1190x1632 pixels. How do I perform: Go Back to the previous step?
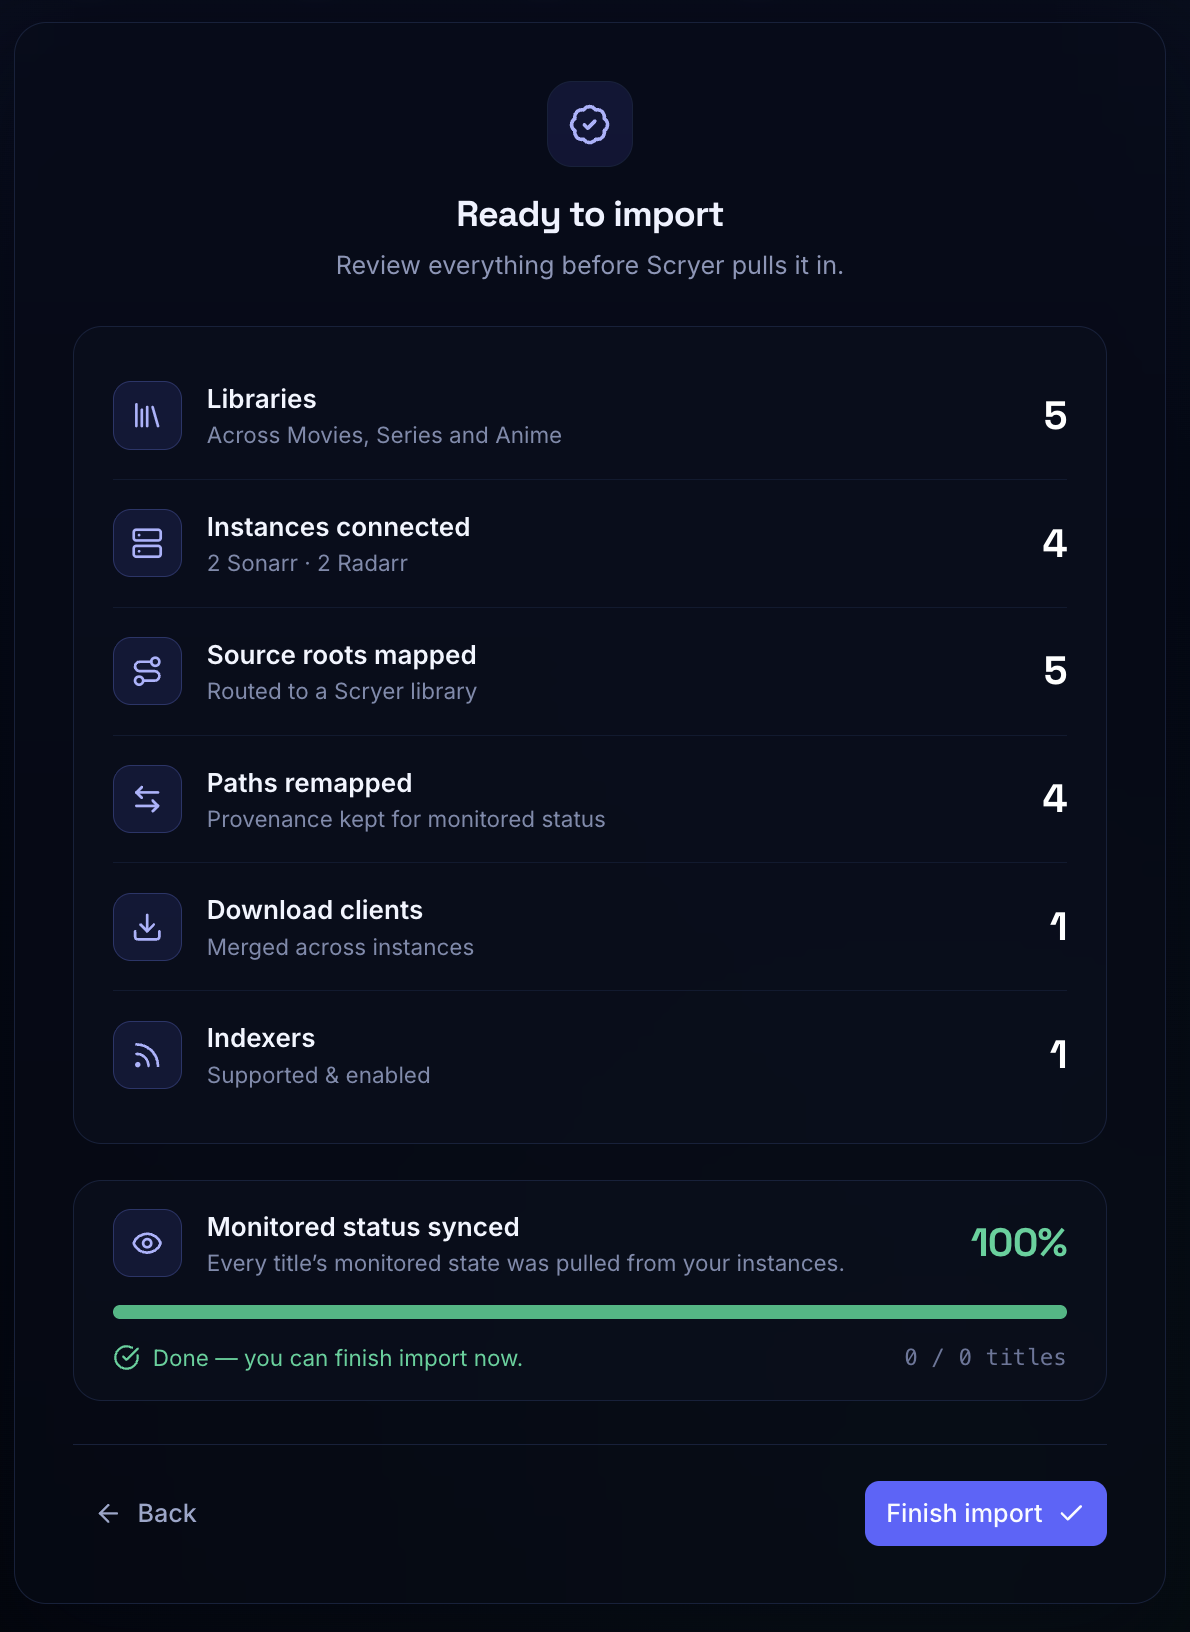[x=147, y=1513]
